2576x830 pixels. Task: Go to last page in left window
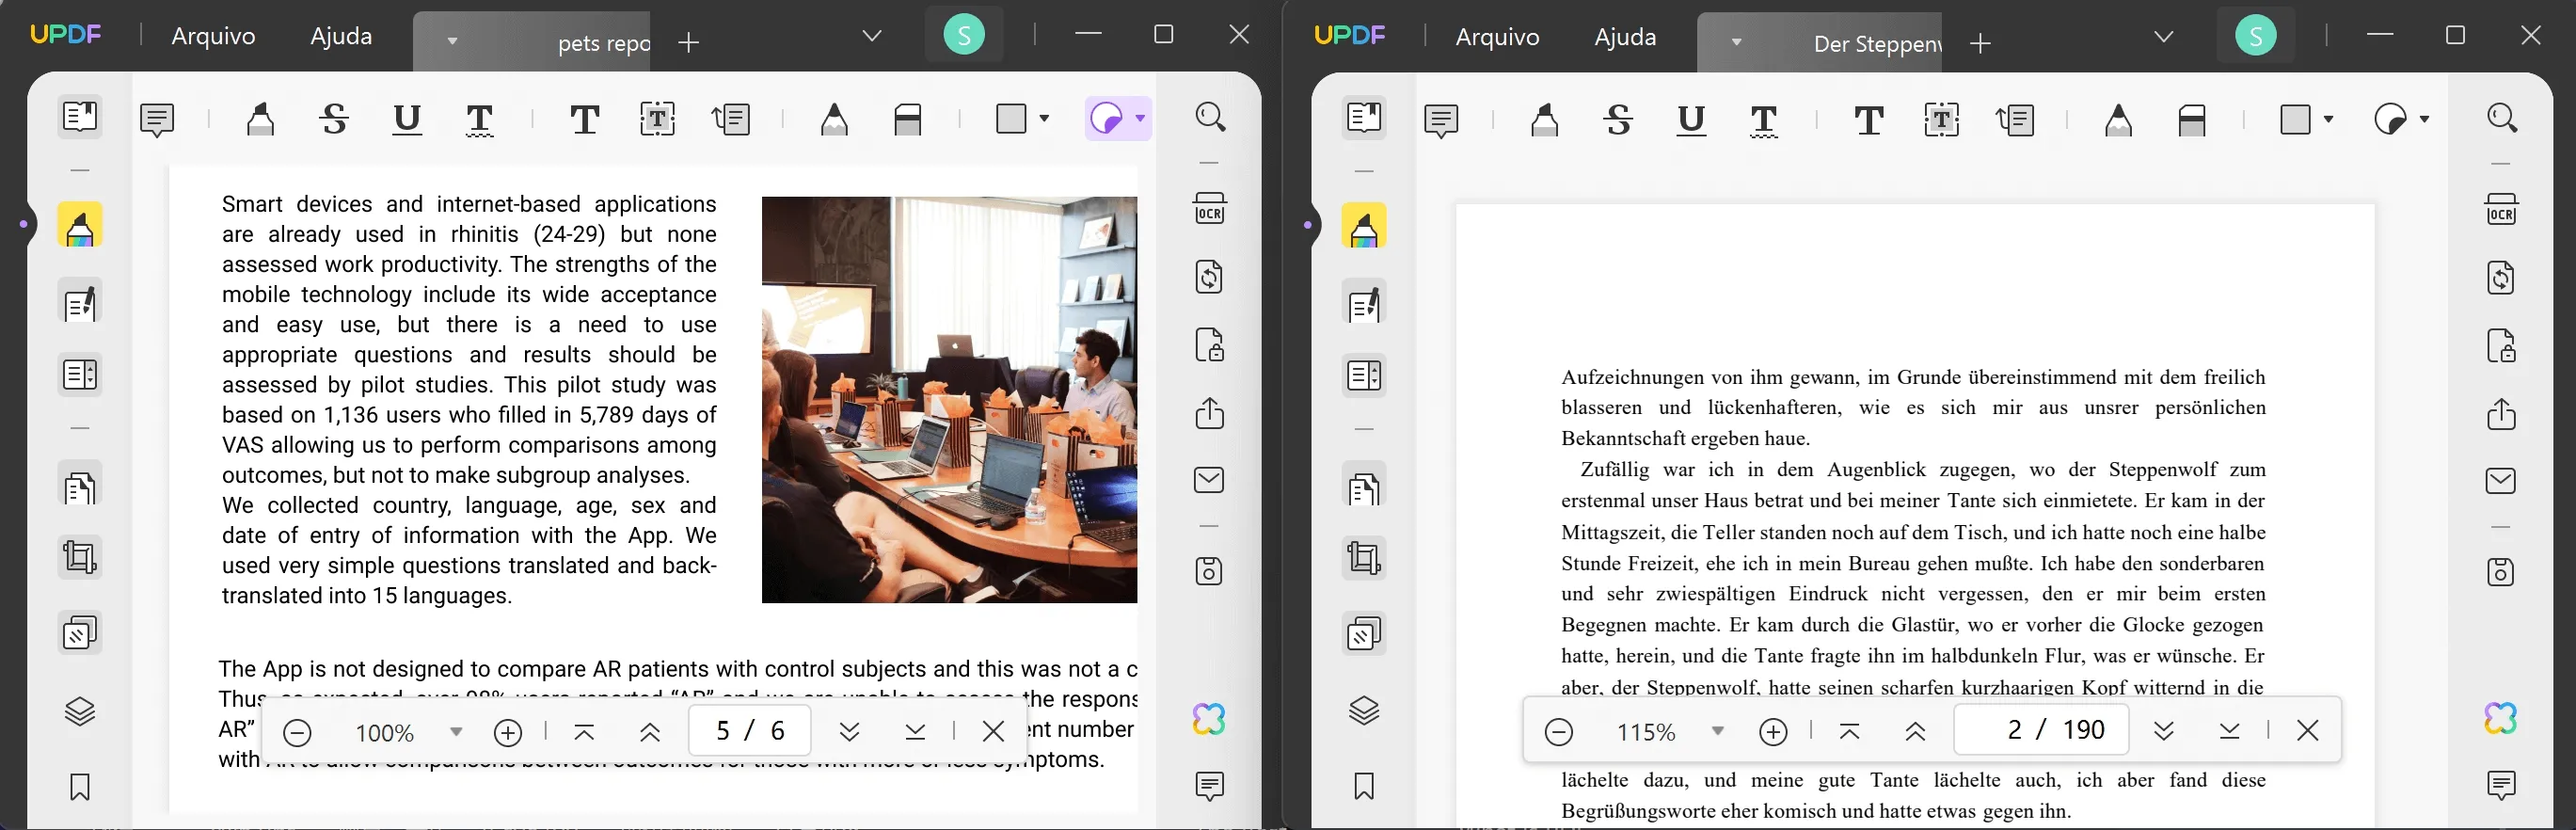[x=915, y=732]
